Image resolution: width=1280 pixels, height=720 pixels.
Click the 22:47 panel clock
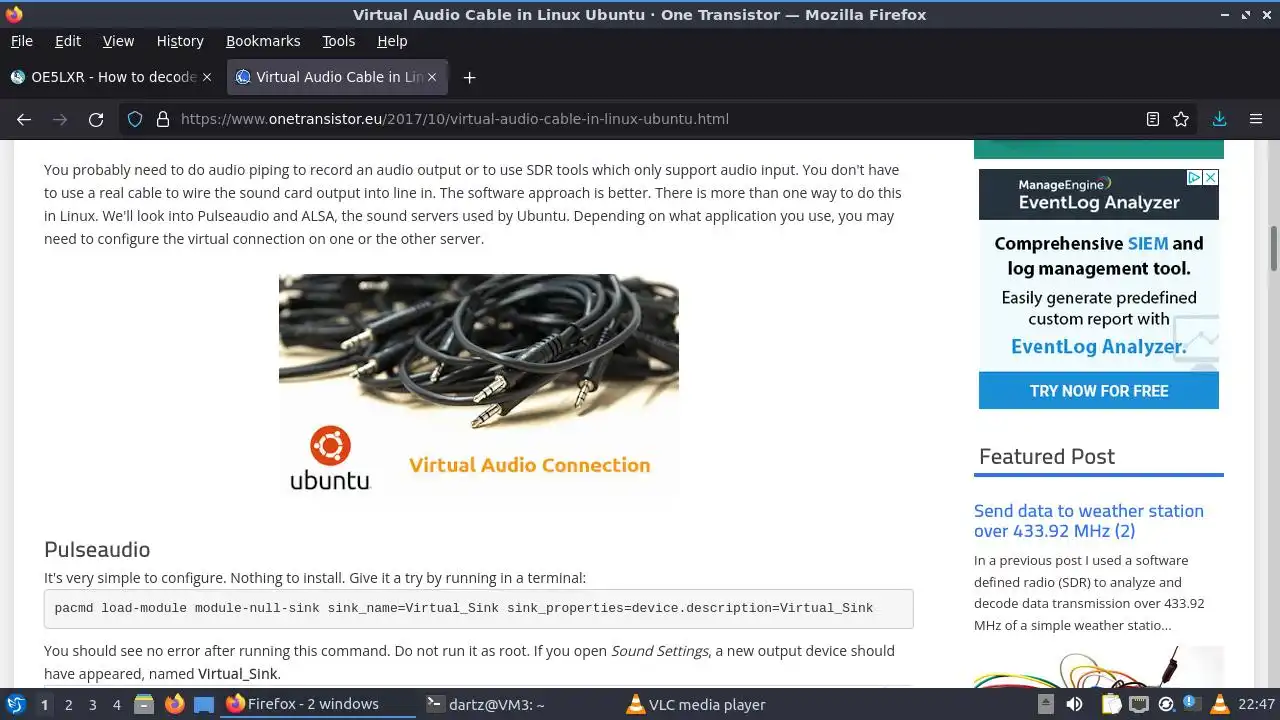1256,705
